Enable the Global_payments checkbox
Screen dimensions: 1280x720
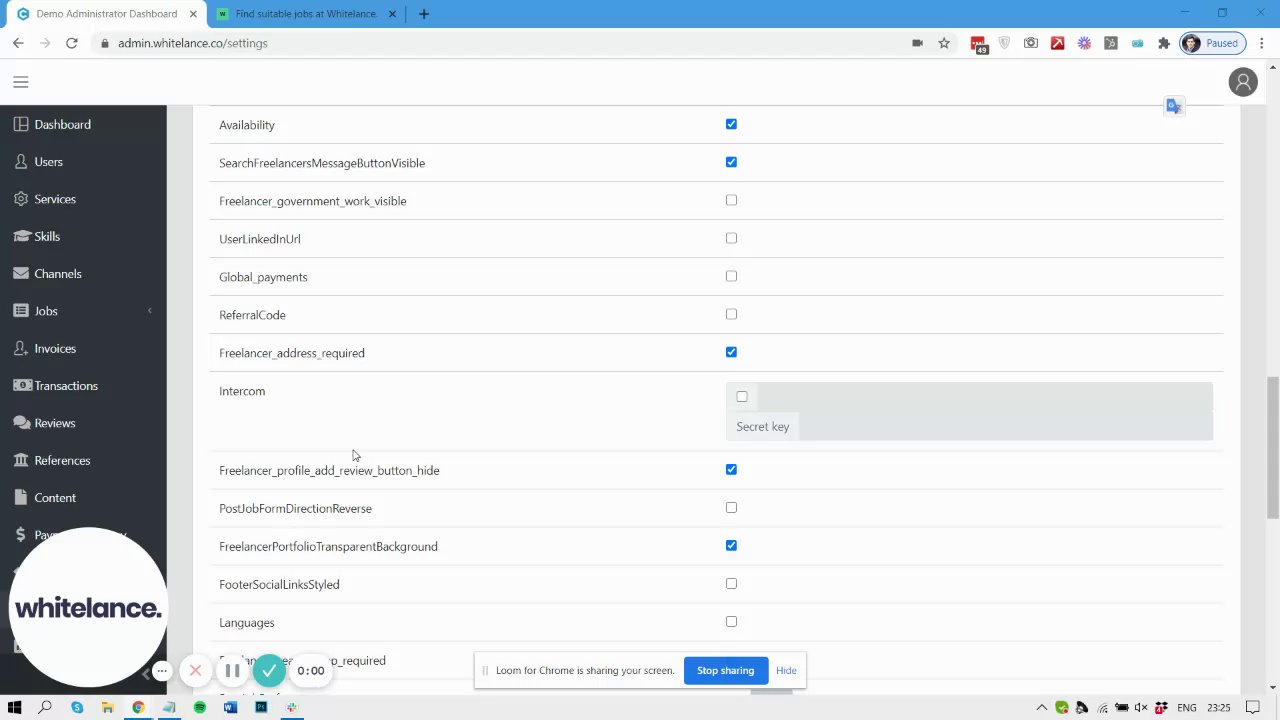point(731,276)
